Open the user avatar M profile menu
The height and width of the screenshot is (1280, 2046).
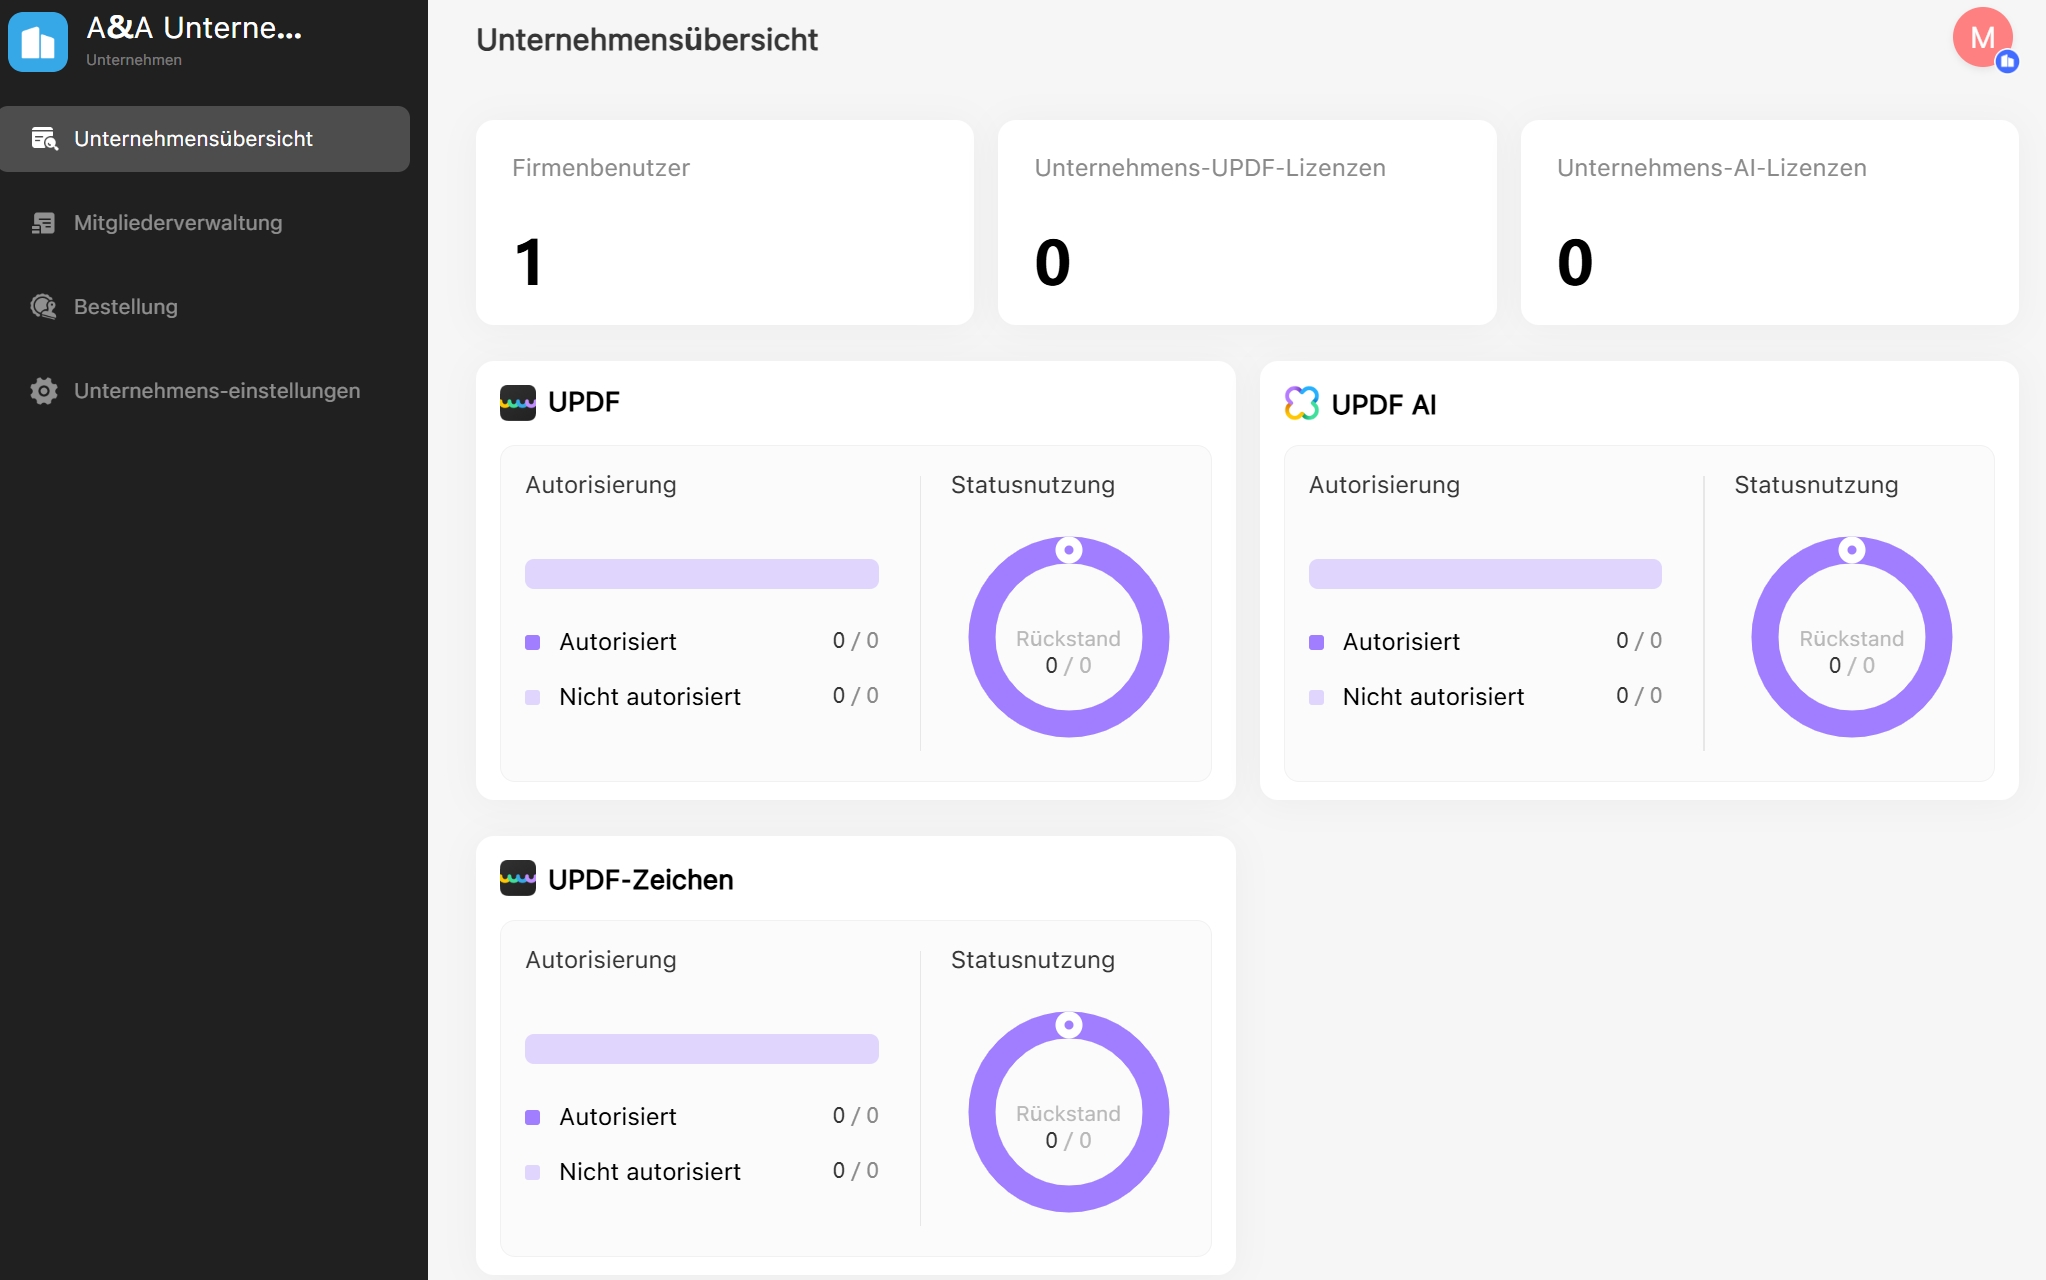pyautogui.click(x=1982, y=37)
